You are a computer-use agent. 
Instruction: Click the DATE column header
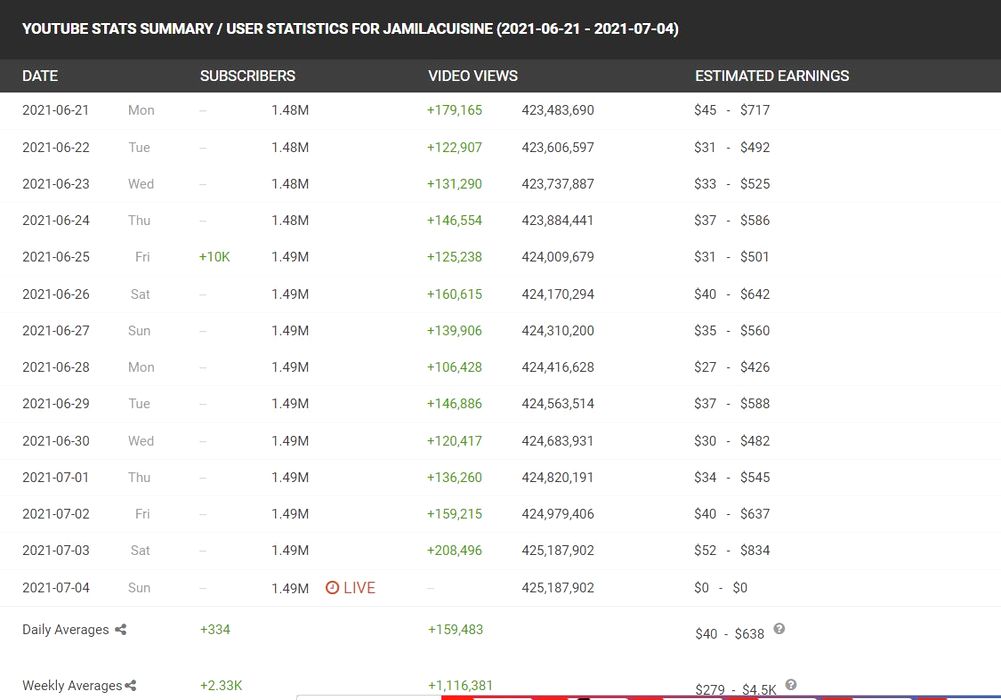tap(40, 76)
